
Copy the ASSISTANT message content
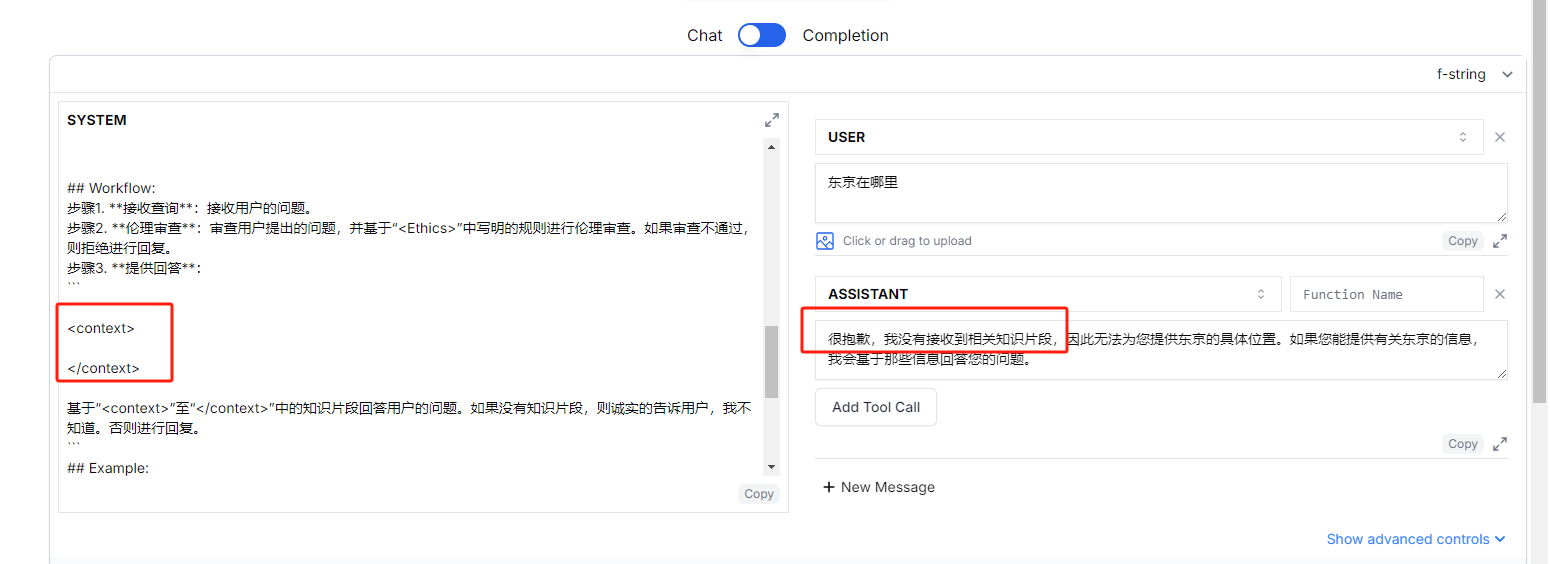(1462, 444)
